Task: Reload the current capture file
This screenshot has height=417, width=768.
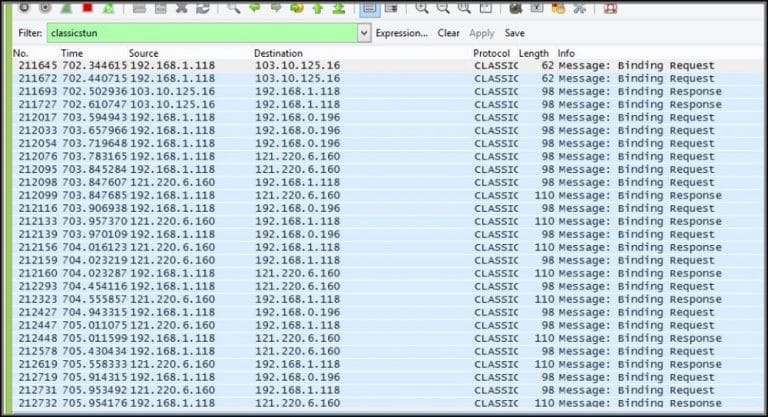Action: (203, 7)
